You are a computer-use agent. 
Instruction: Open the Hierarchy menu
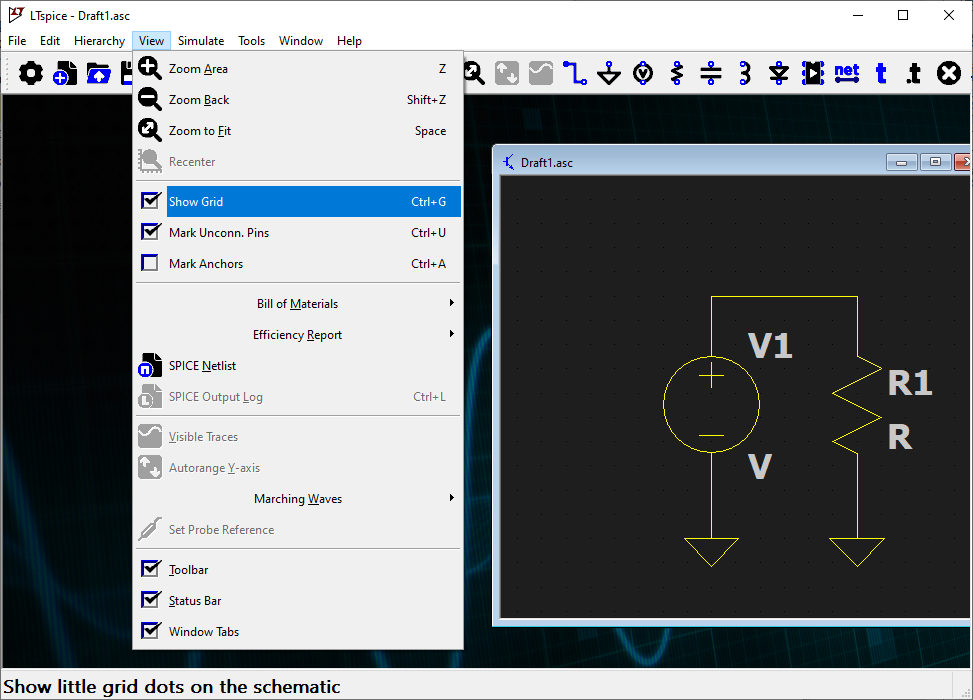99,41
